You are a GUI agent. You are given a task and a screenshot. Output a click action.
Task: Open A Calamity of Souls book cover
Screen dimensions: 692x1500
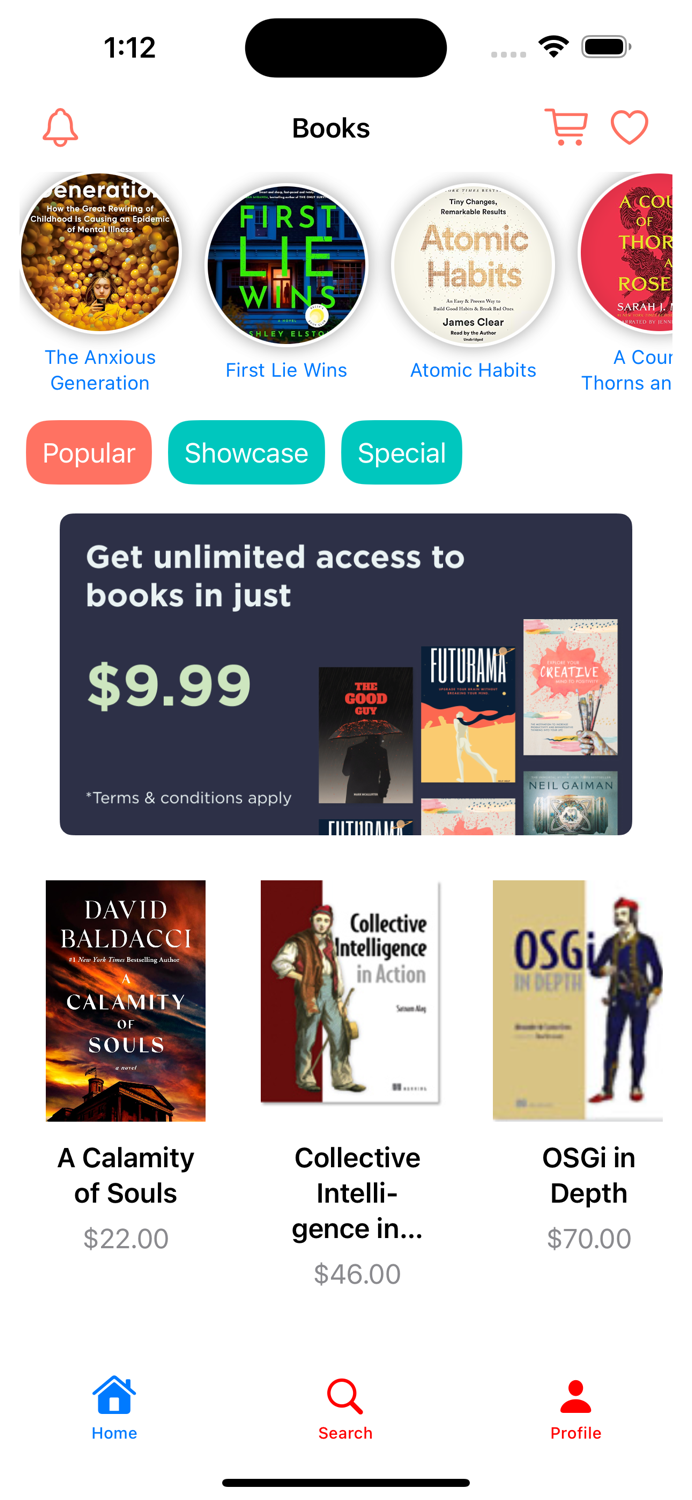[126, 1001]
